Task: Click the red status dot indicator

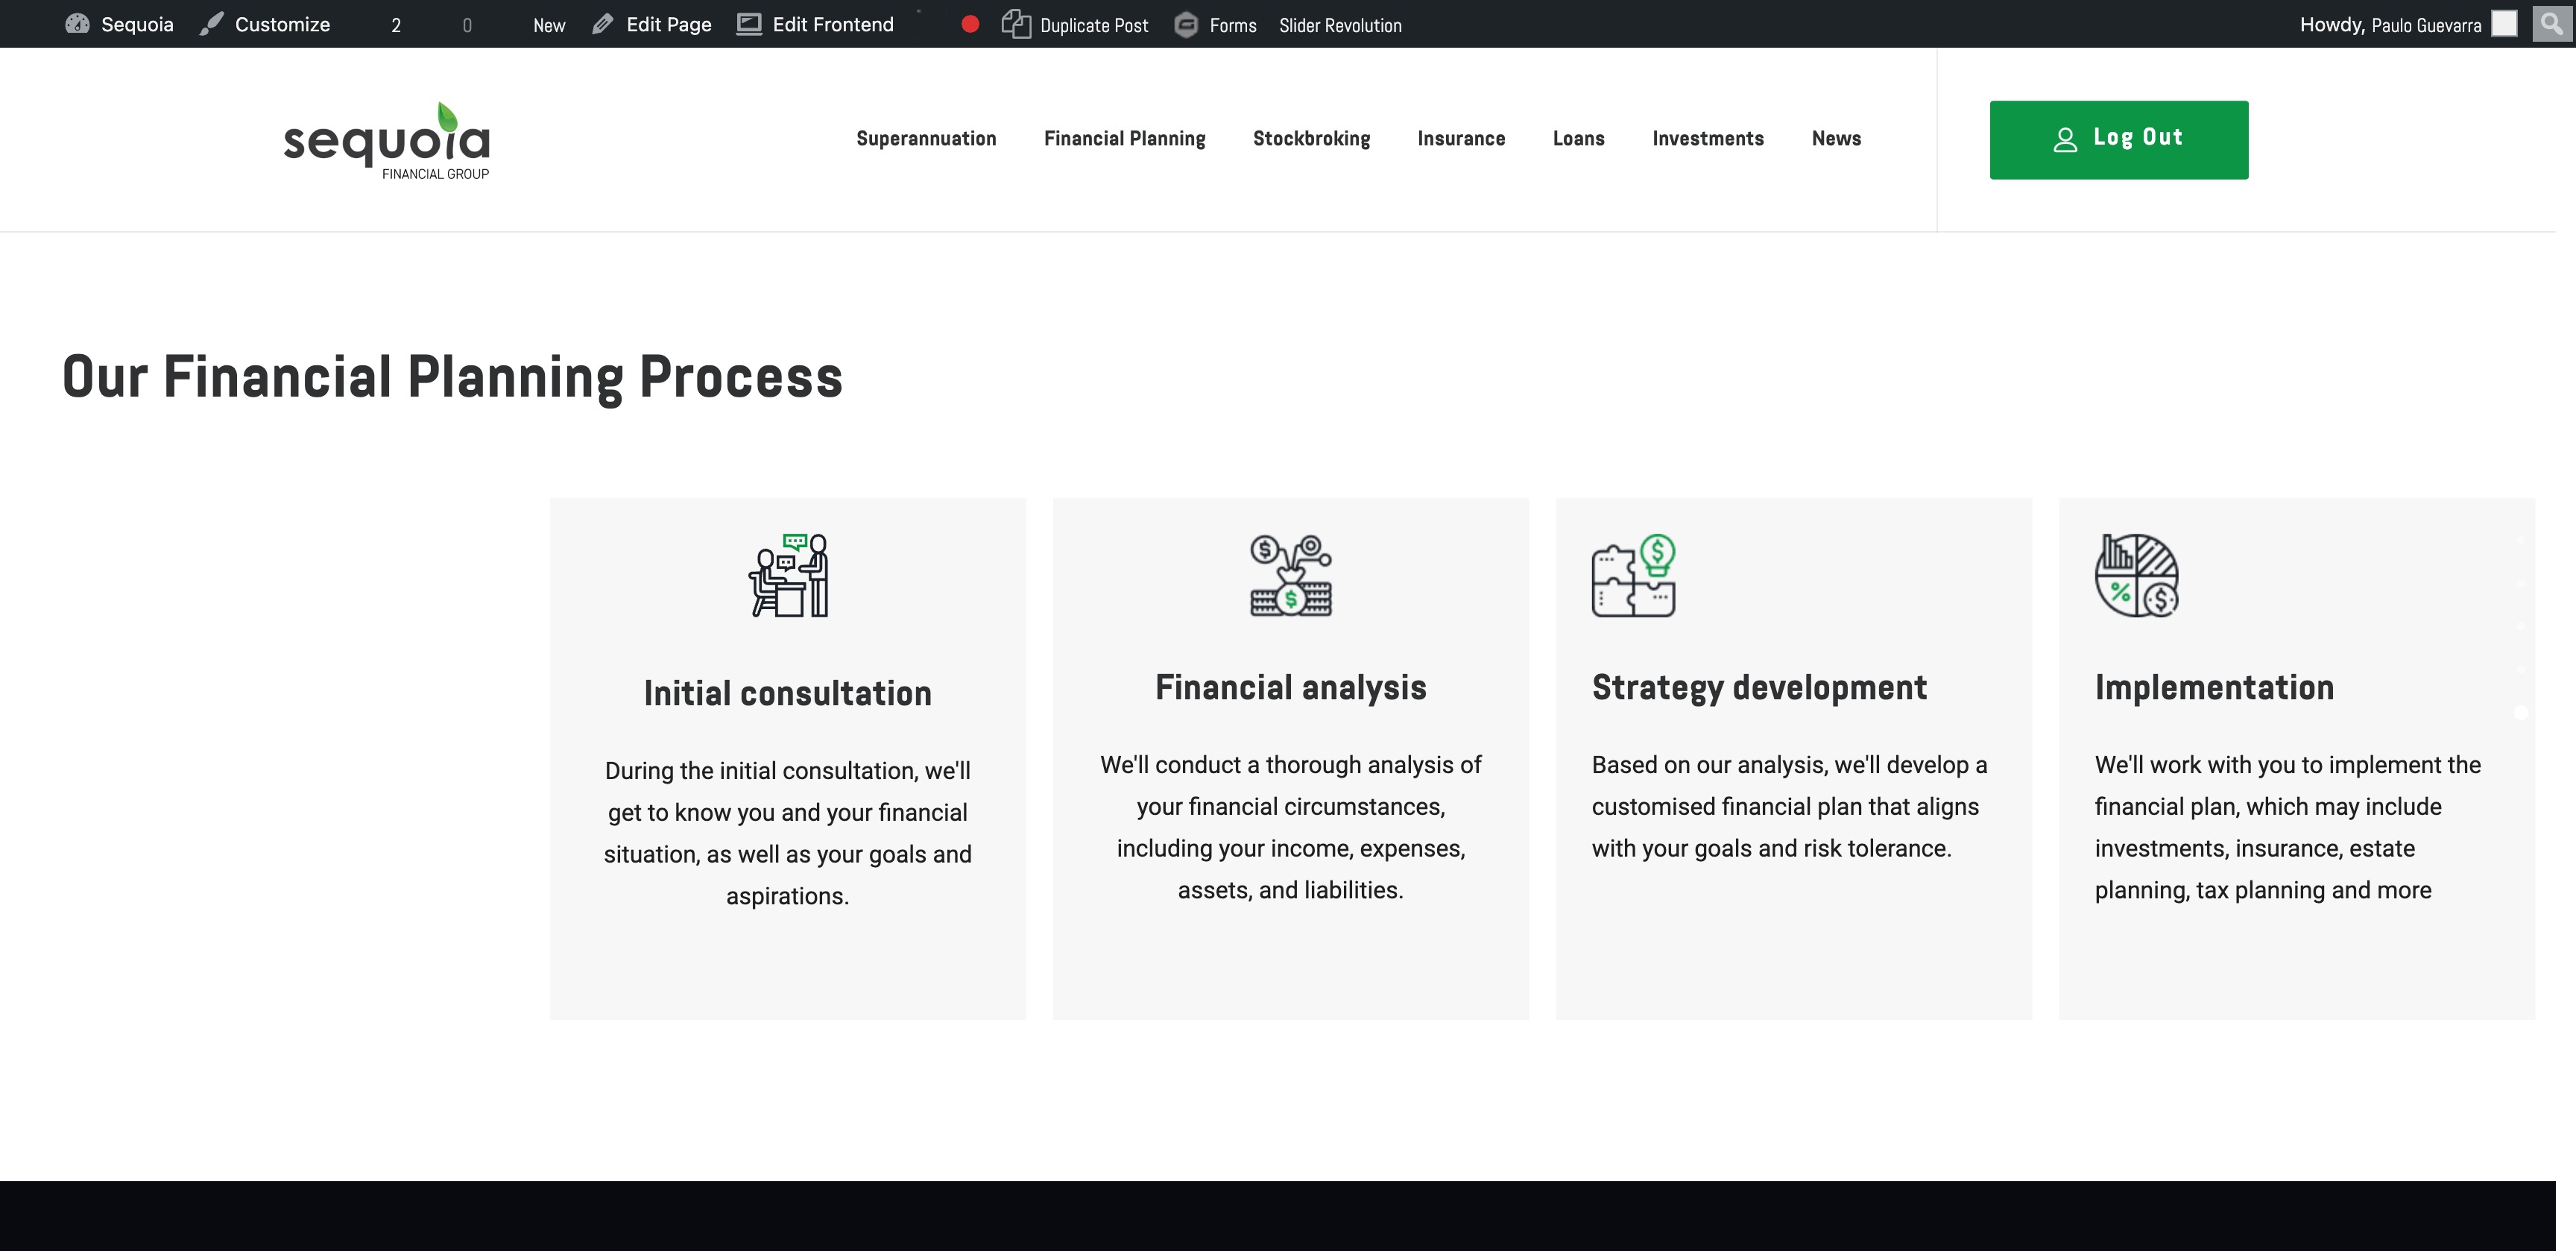Action: [969, 24]
